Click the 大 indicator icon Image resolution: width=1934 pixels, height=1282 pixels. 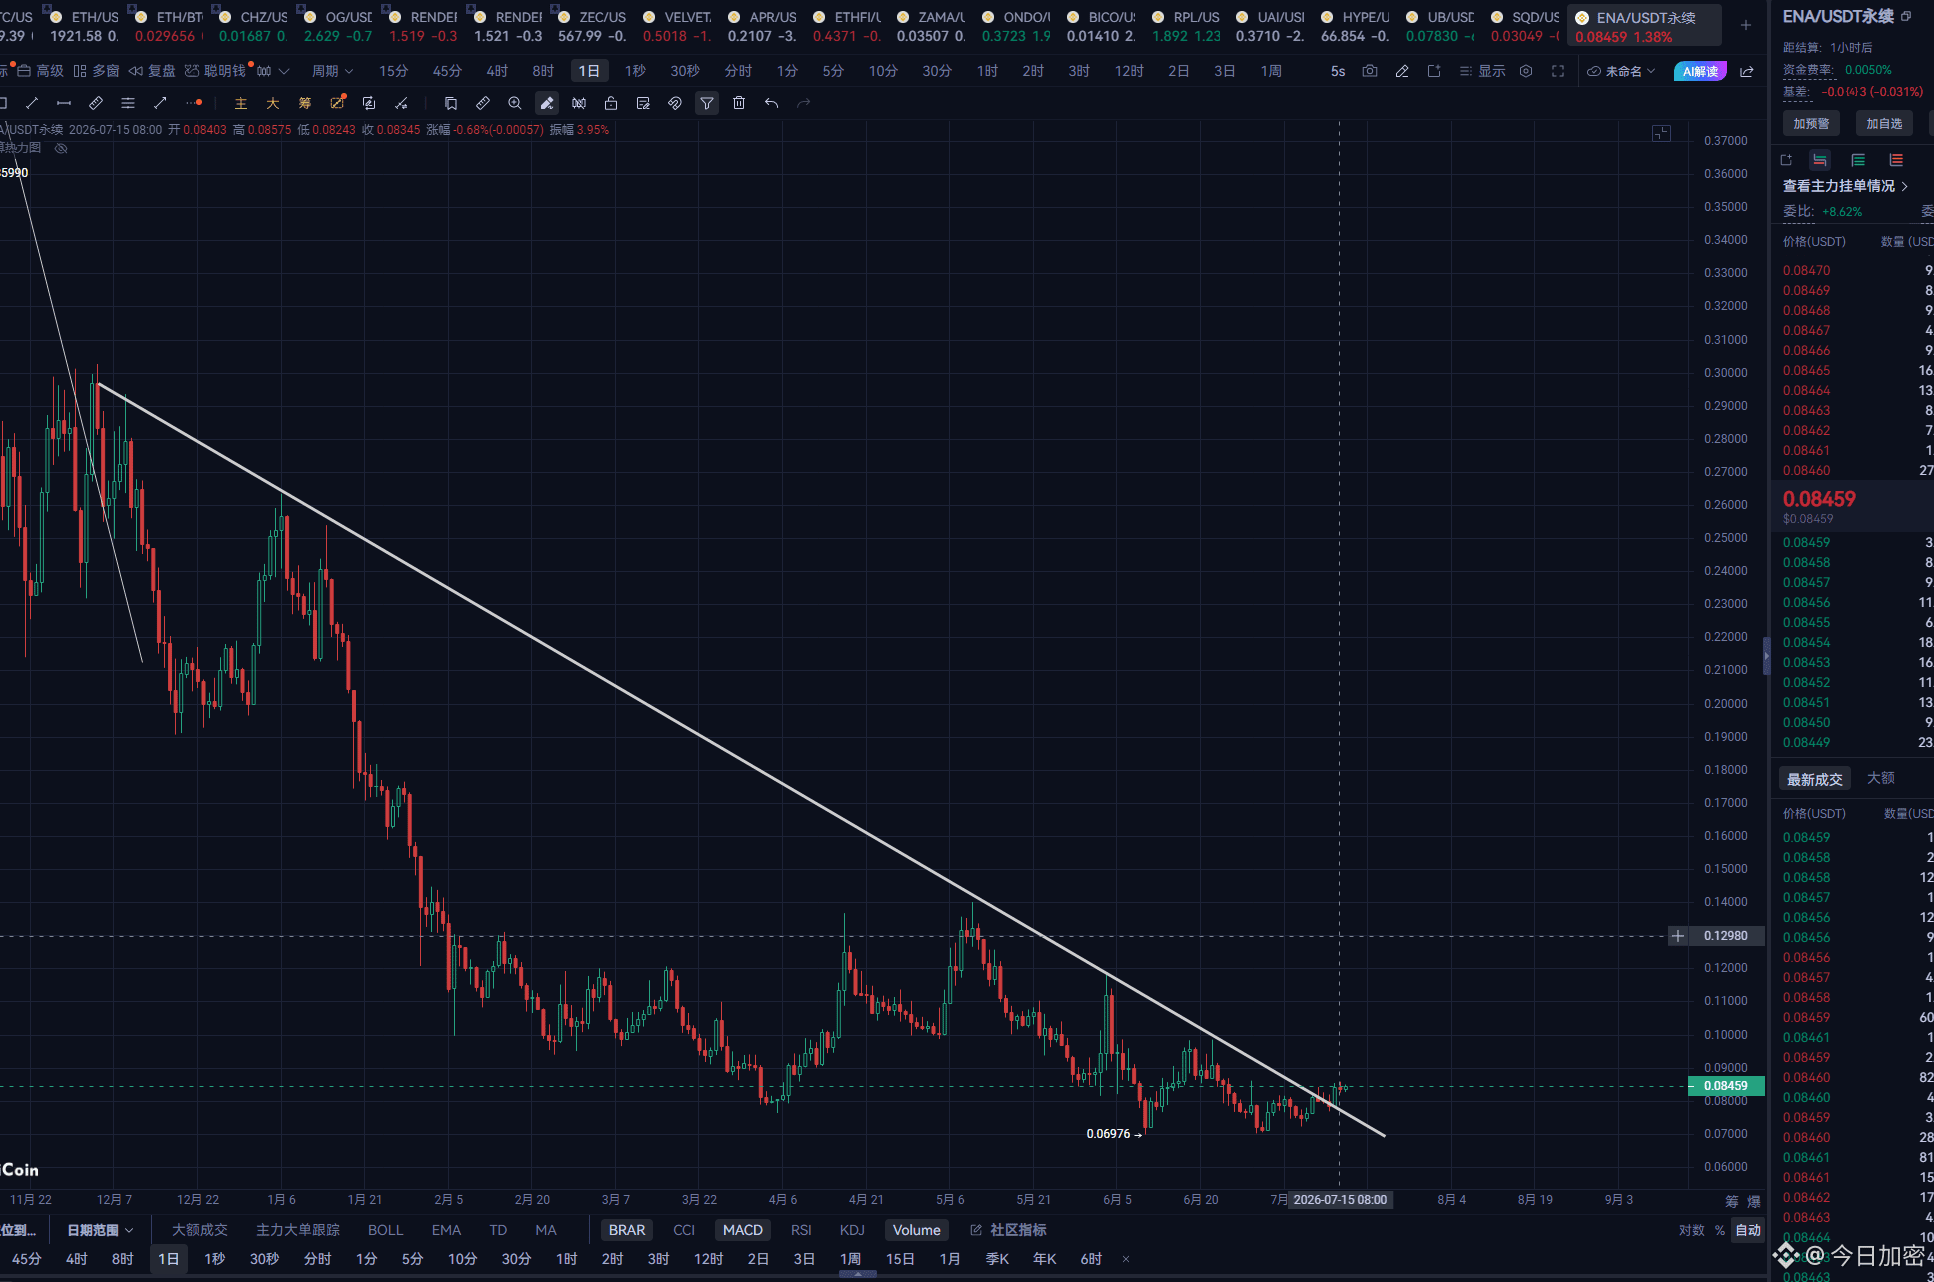(x=272, y=103)
